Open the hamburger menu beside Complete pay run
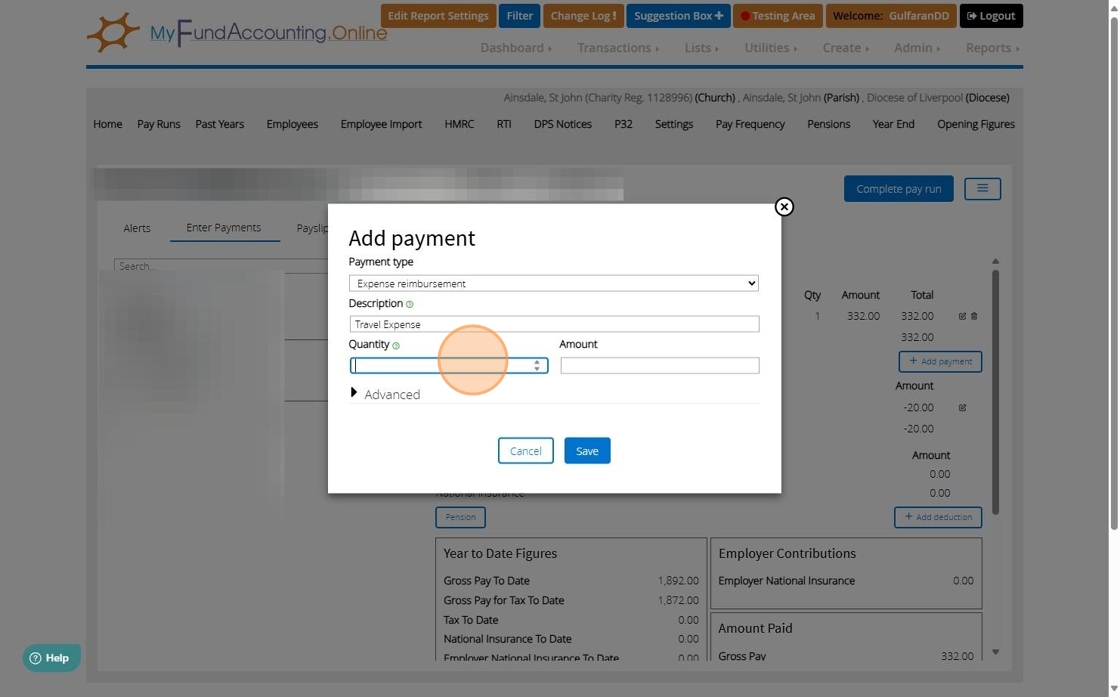 click(x=982, y=189)
